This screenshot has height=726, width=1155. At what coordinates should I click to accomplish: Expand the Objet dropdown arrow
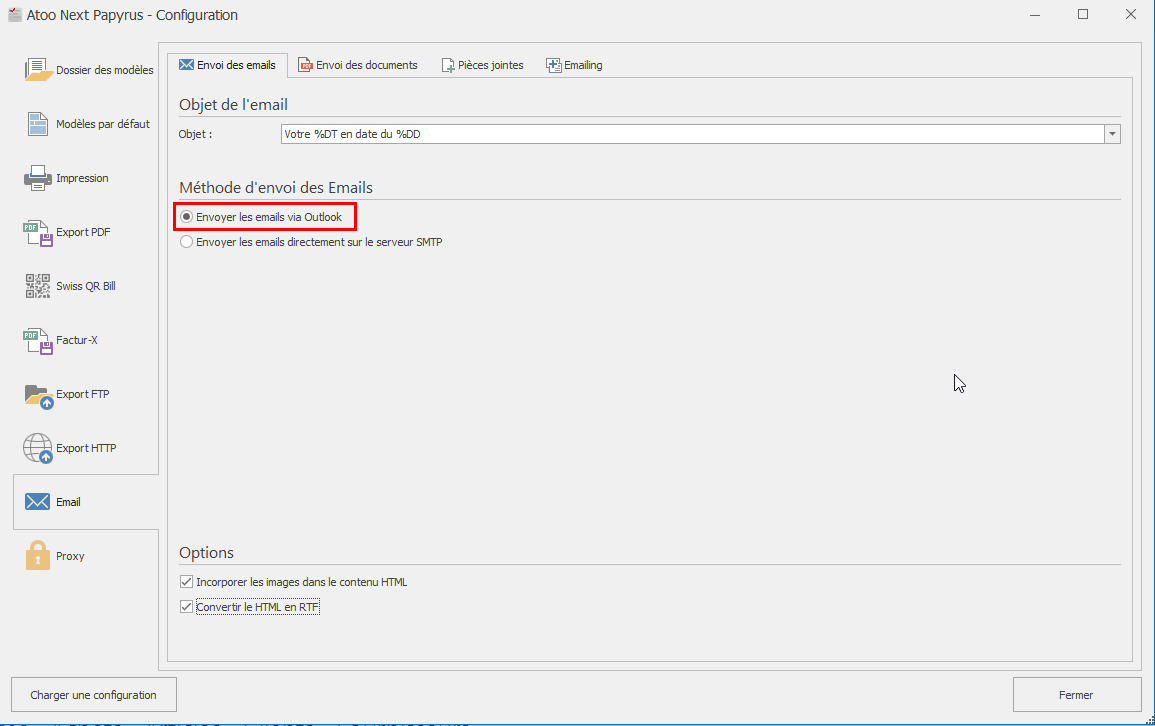pos(1112,134)
